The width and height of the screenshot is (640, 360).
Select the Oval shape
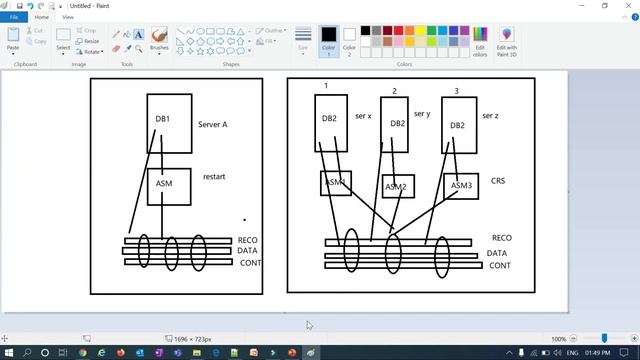tap(200, 31)
